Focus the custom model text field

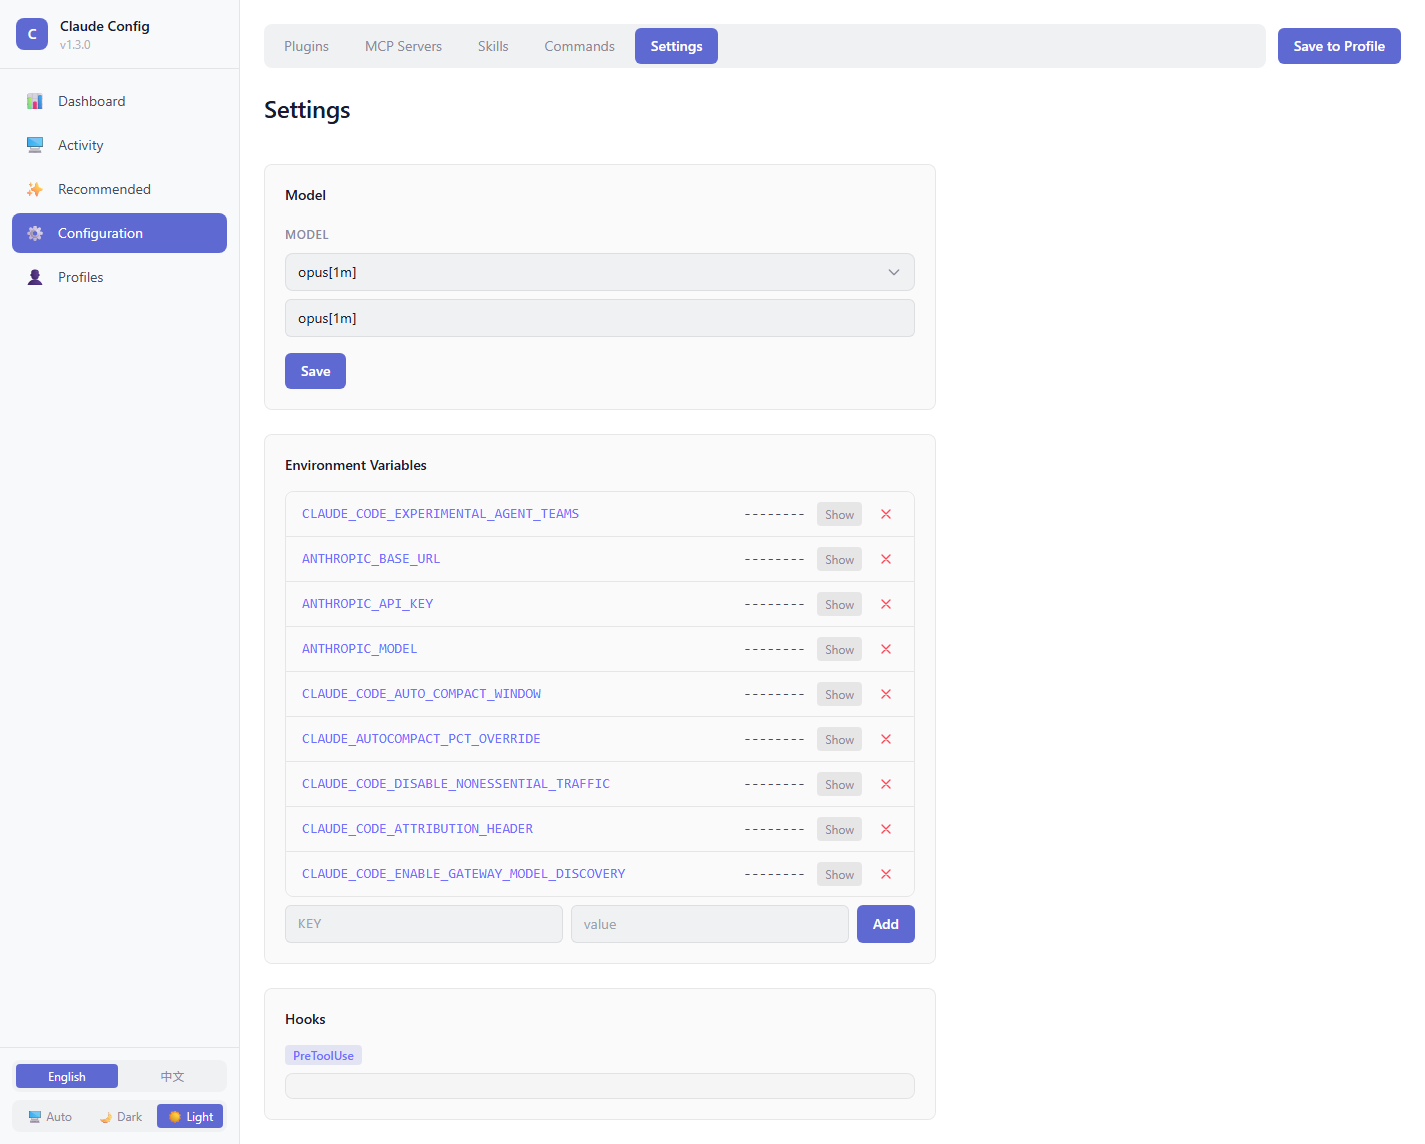point(600,318)
